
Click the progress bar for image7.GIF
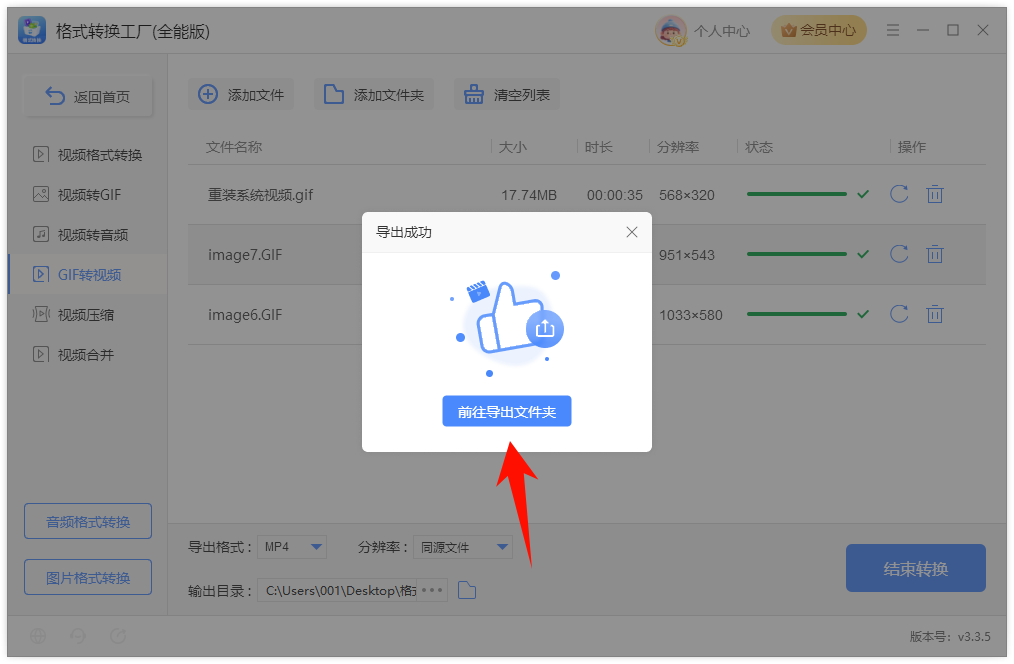pos(797,254)
